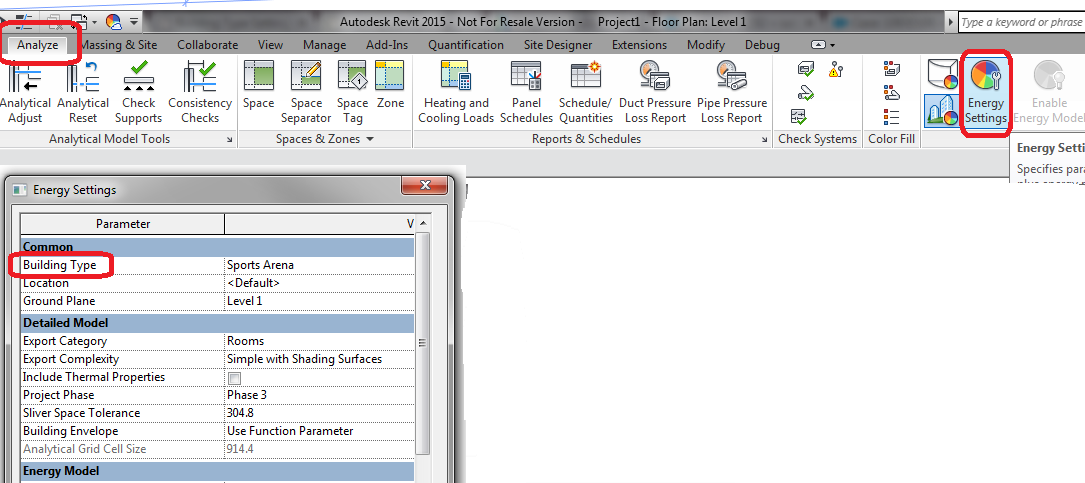This screenshot has width=1085, height=483.
Task: Open Customize Quick Access Toolbar dropdown
Action: 134,21
